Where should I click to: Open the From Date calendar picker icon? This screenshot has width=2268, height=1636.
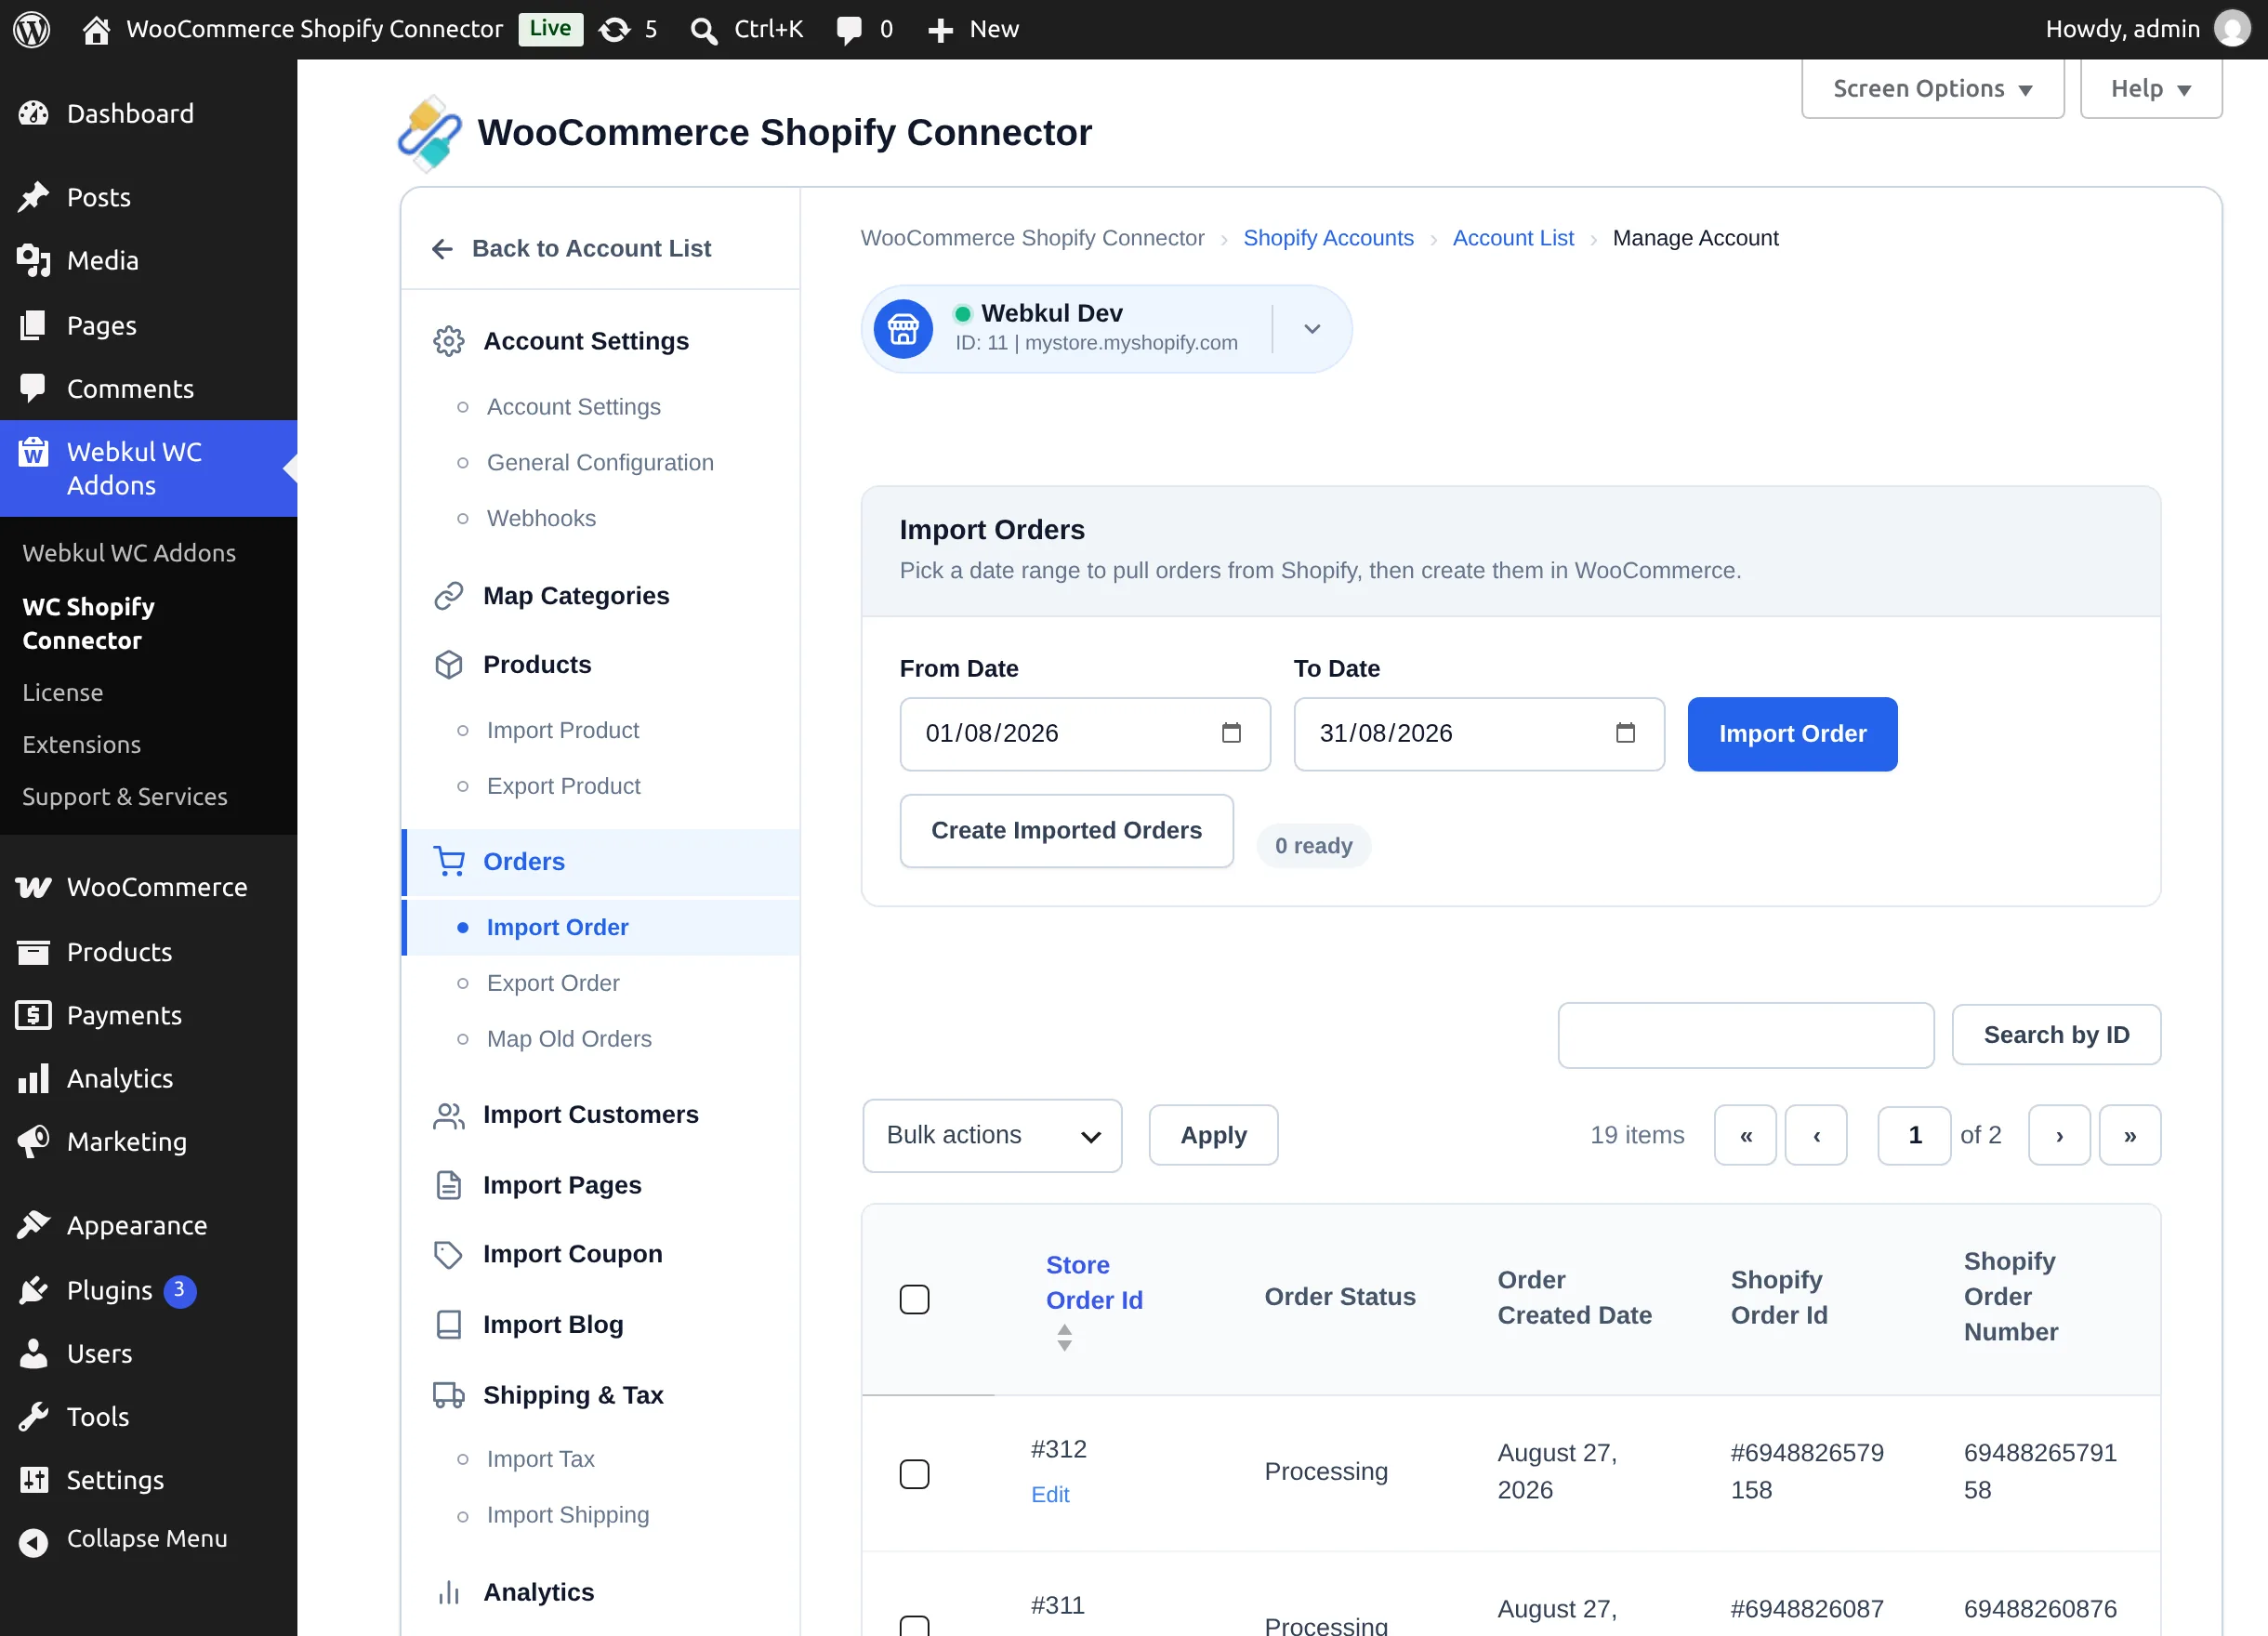(x=1231, y=733)
